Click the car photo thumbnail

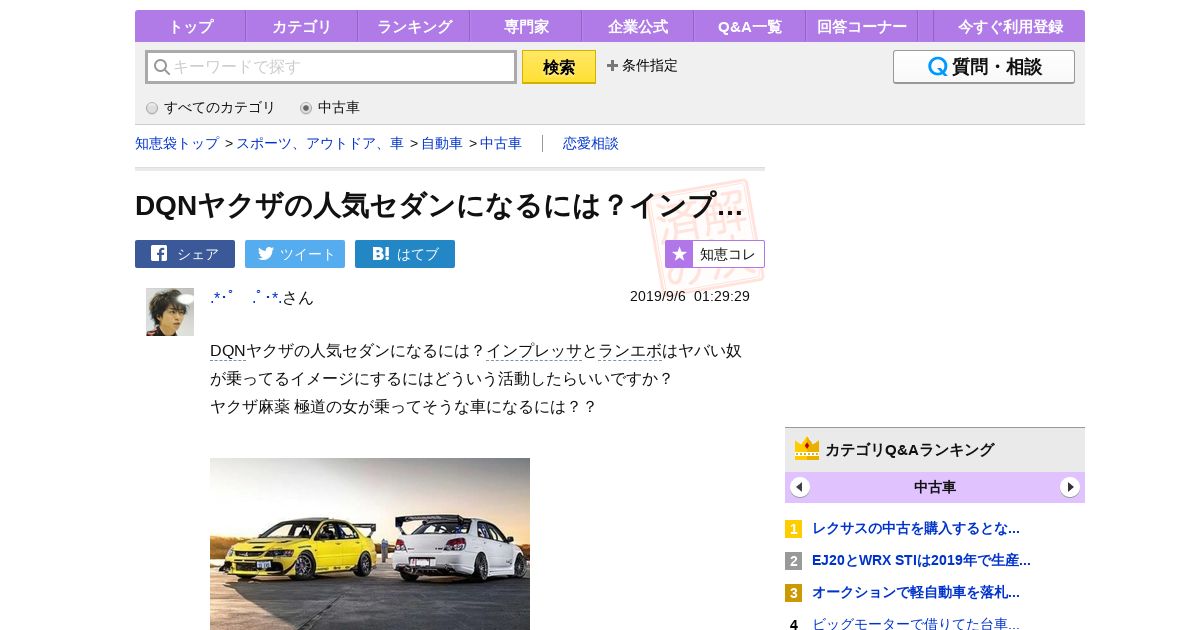[370, 544]
